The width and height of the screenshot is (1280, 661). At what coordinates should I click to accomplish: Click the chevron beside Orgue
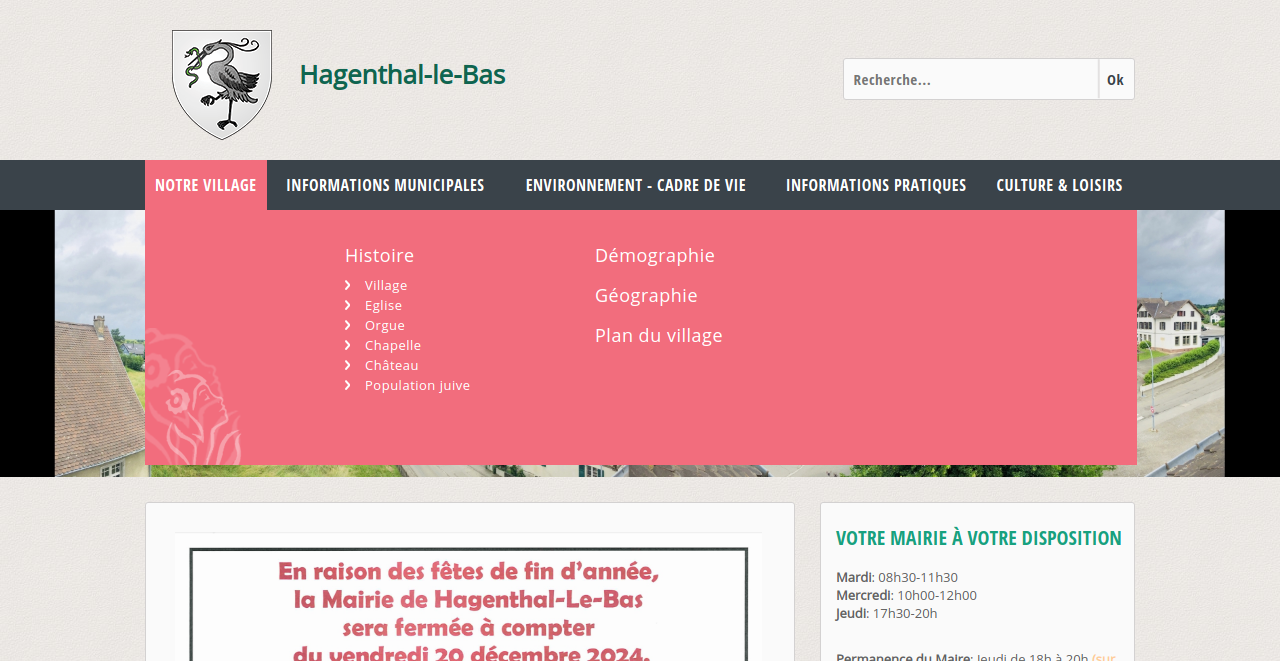click(x=348, y=325)
